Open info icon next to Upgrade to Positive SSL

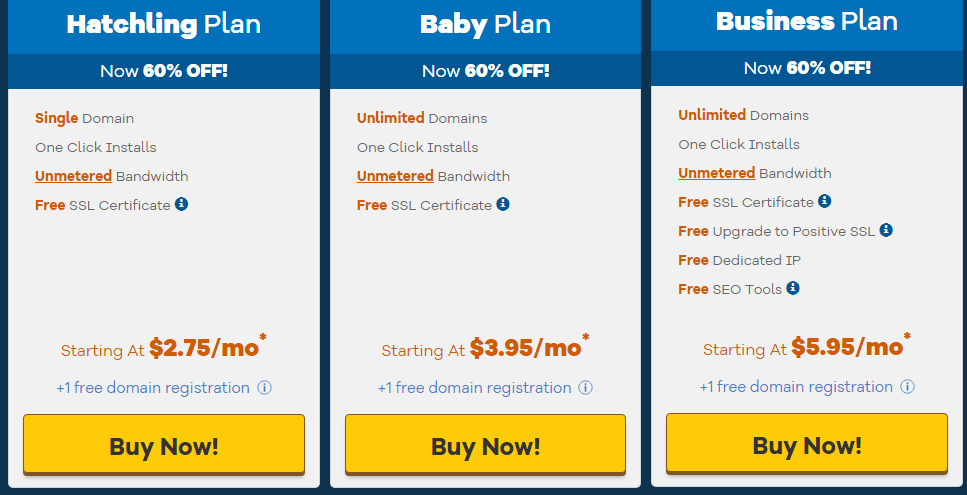886,230
